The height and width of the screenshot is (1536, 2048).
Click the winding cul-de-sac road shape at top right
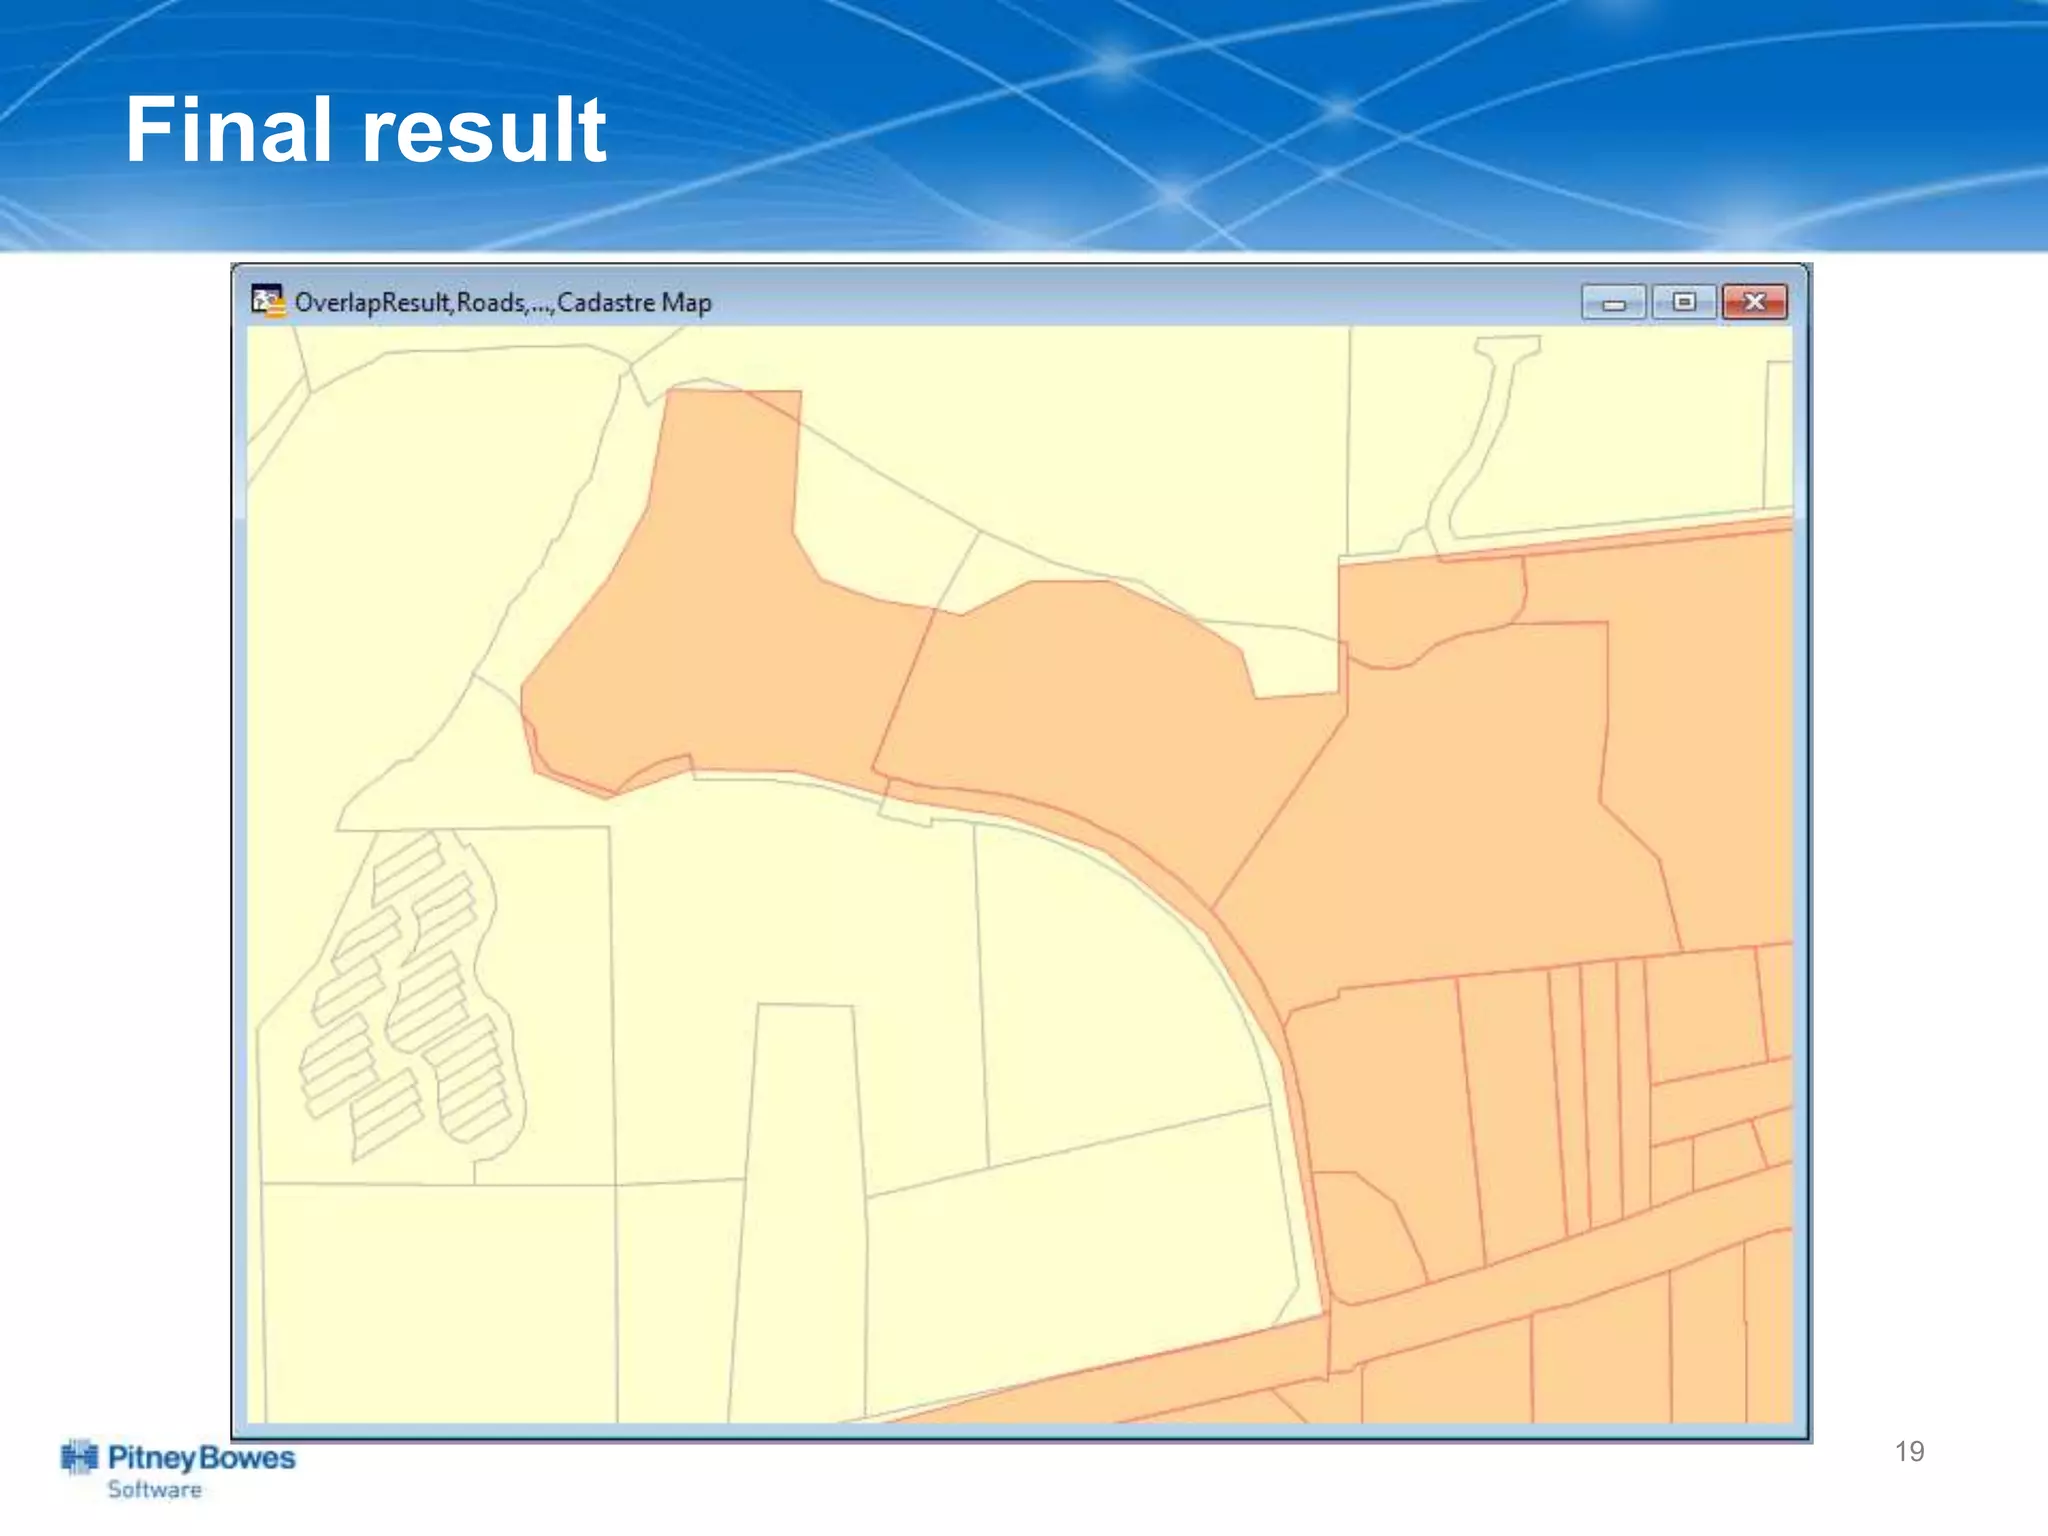tap(1480, 440)
